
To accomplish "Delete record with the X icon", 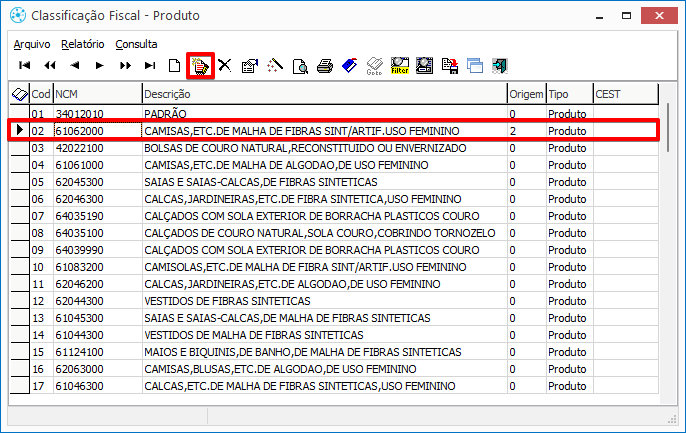I will [225, 66].
